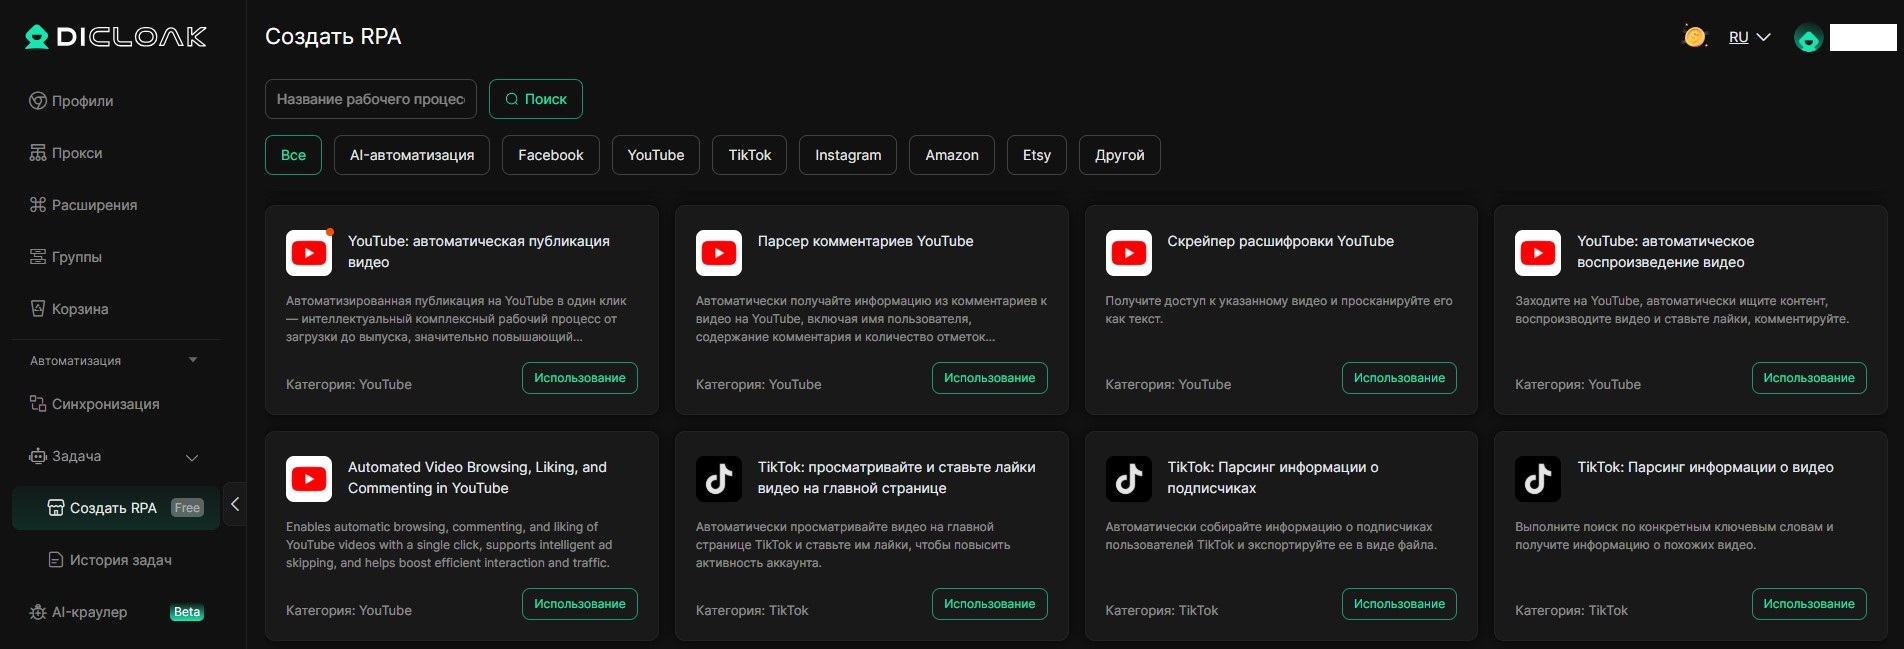
Task: Click the green user avatar icon
Action: coord(1808,38)
